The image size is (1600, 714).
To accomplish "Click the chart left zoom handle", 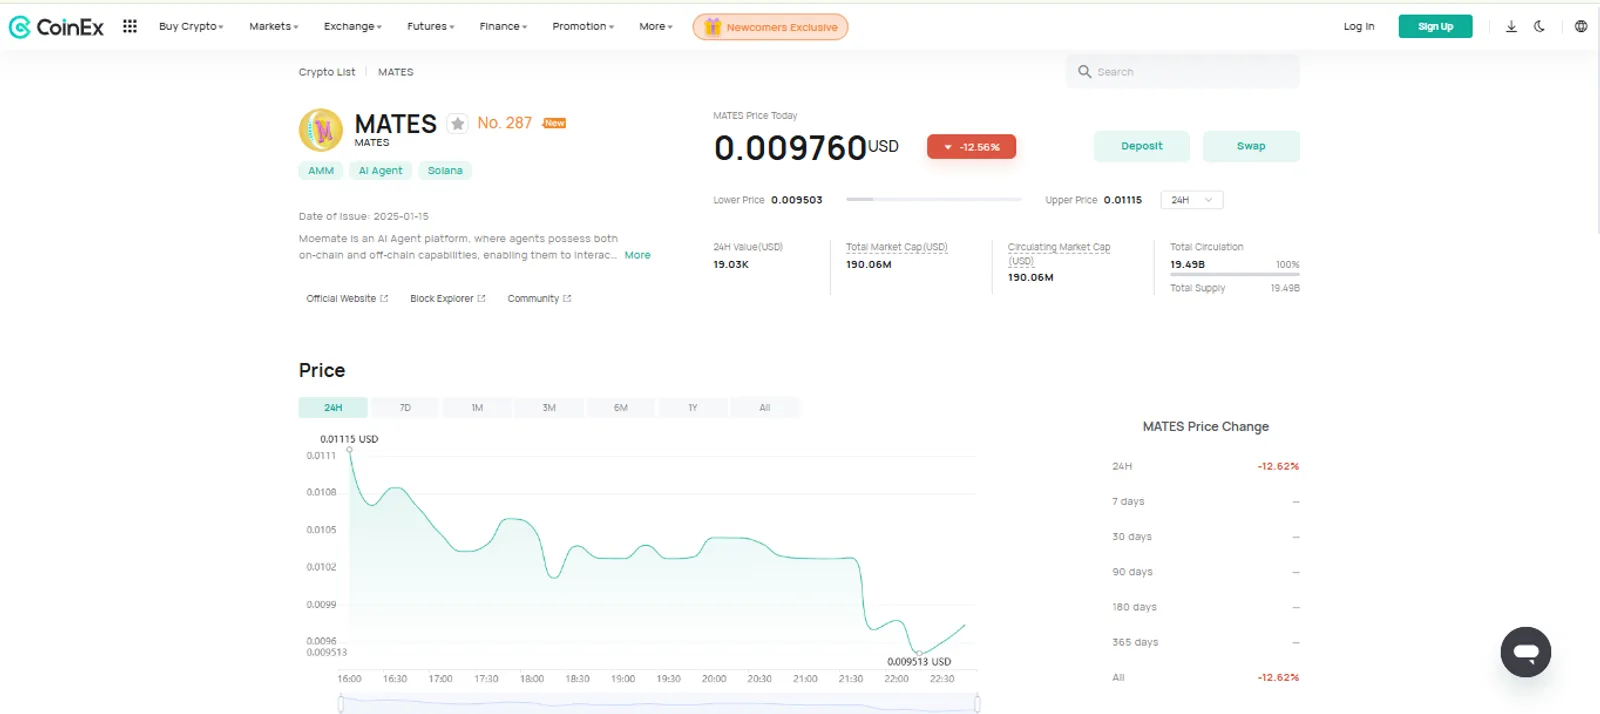I will coord(341,704).
